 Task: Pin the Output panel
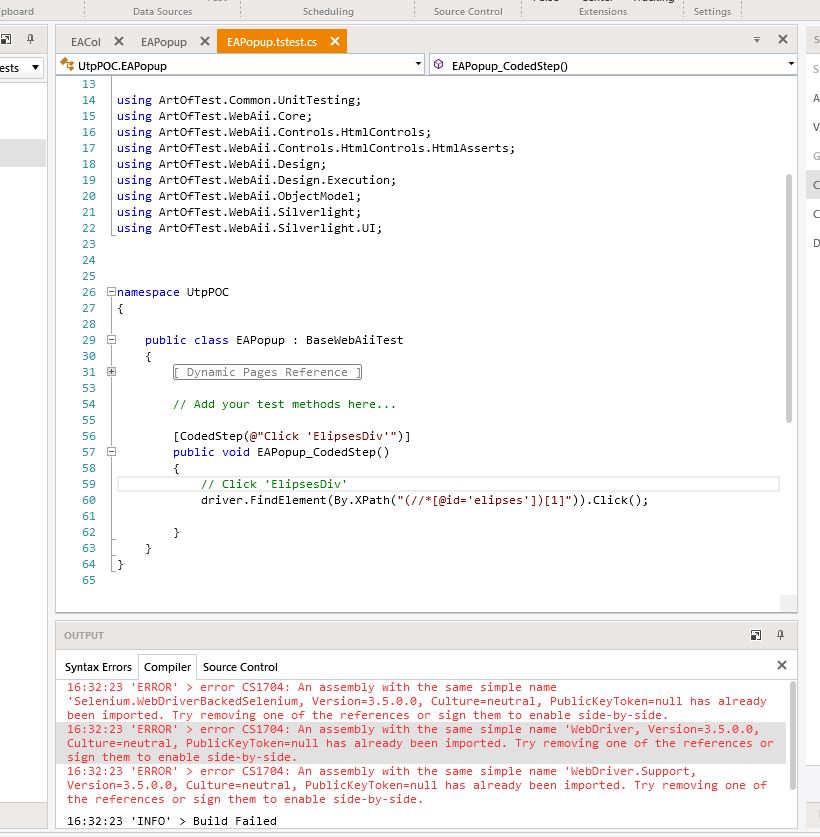781,635
